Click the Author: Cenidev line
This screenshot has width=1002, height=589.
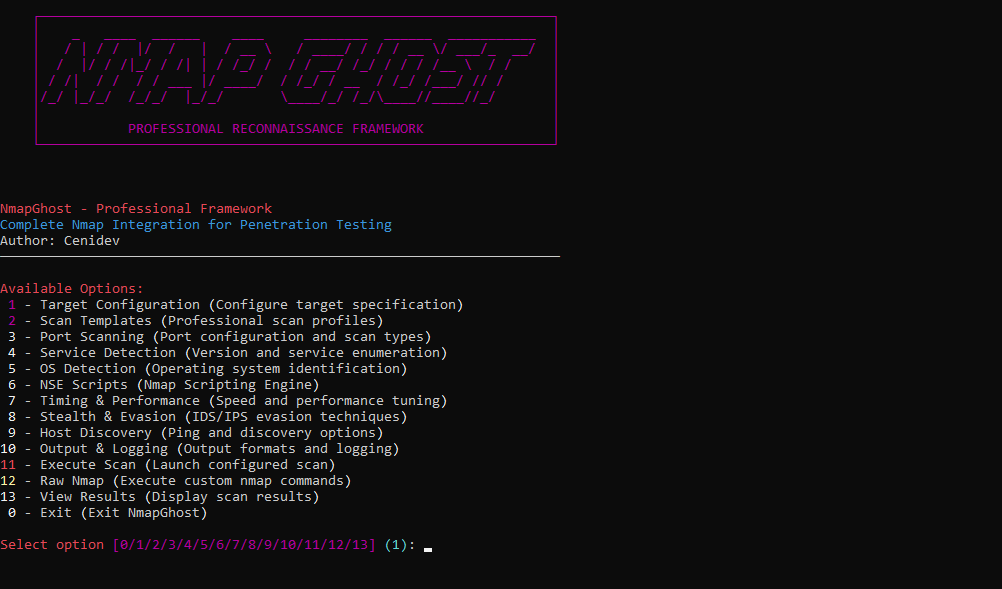point(64,241)
